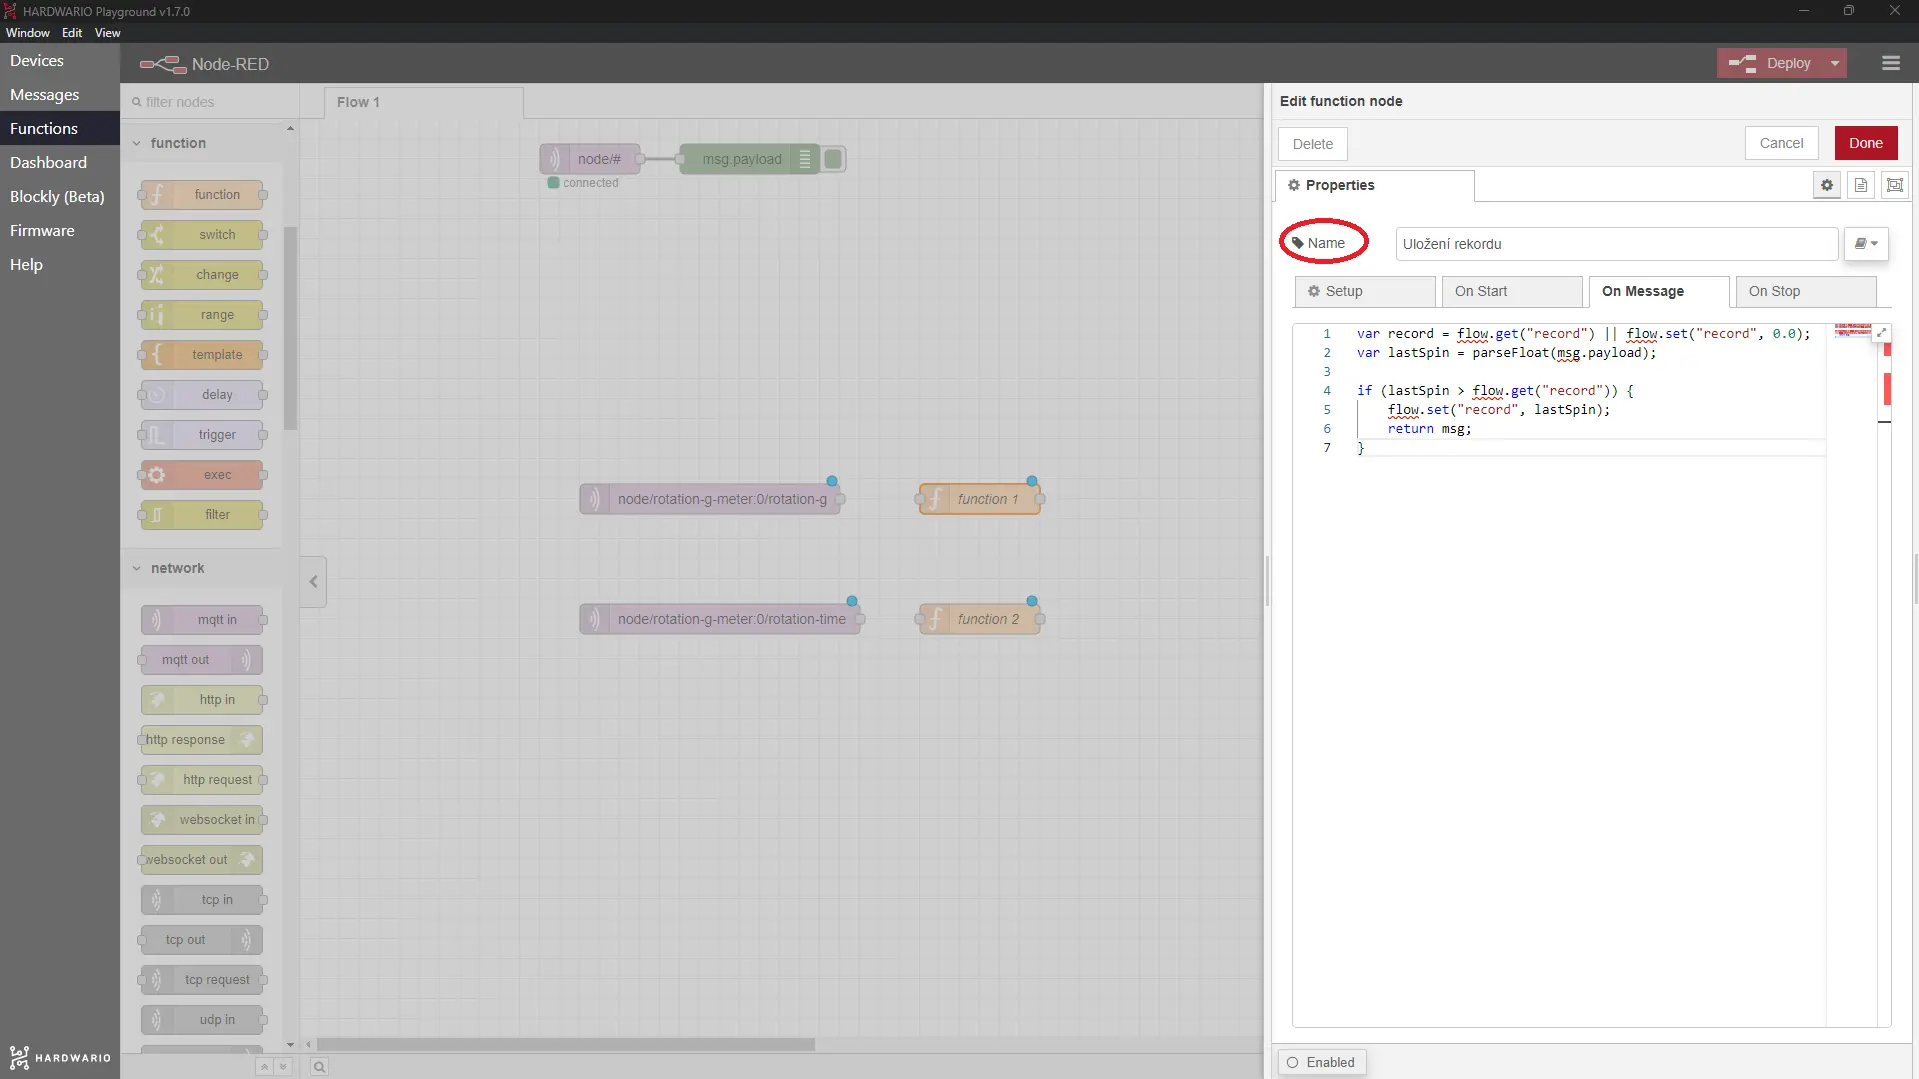The width and height of the screenshot is (1919, 1079).
Task: Select the websocket out palette node
Action: click(x=202, y=860)
